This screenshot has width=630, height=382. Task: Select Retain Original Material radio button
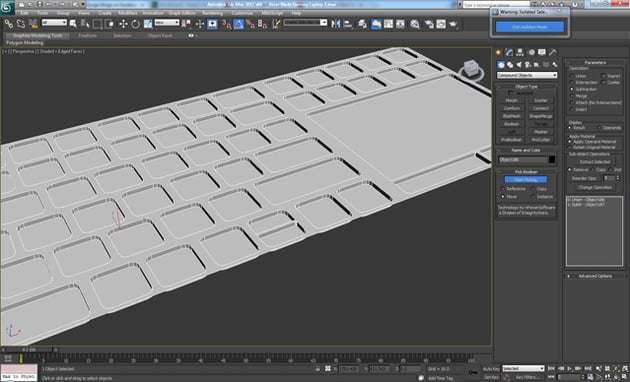[x=570, y=147]
